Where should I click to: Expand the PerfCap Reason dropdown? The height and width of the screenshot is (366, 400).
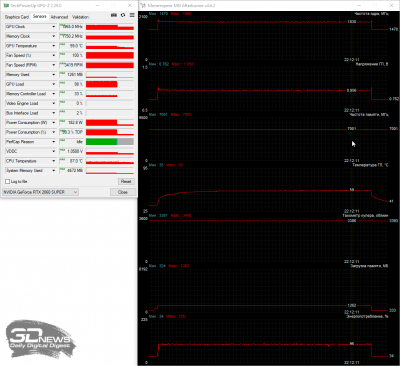53,142
